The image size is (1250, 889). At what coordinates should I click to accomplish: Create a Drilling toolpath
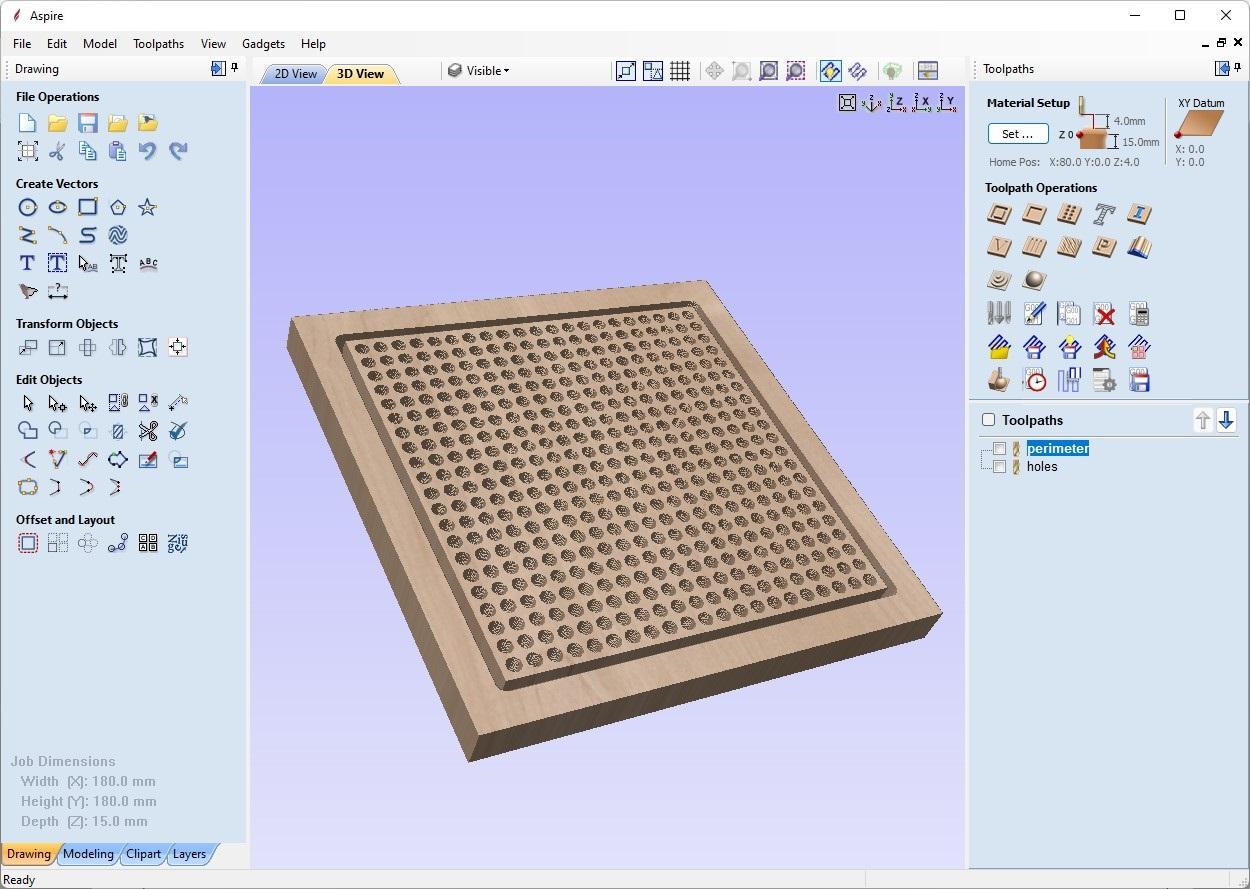click(1069, 214)
